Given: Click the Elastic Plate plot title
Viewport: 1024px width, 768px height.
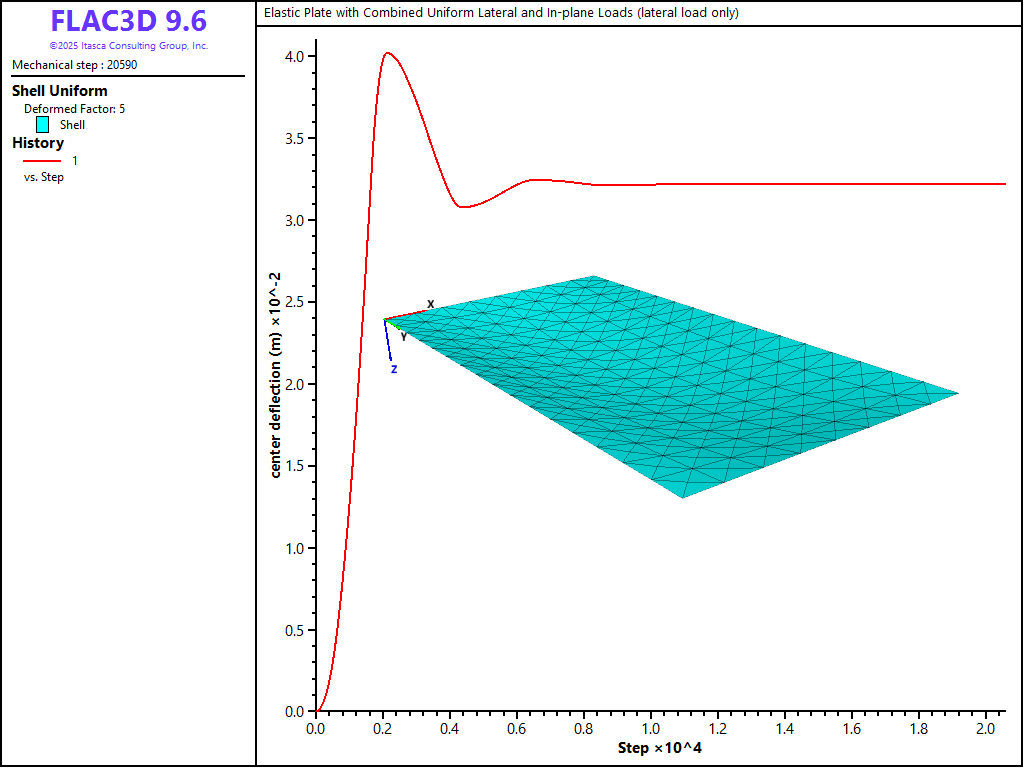Looking at the screenshot, I should [x=501, y=13].
